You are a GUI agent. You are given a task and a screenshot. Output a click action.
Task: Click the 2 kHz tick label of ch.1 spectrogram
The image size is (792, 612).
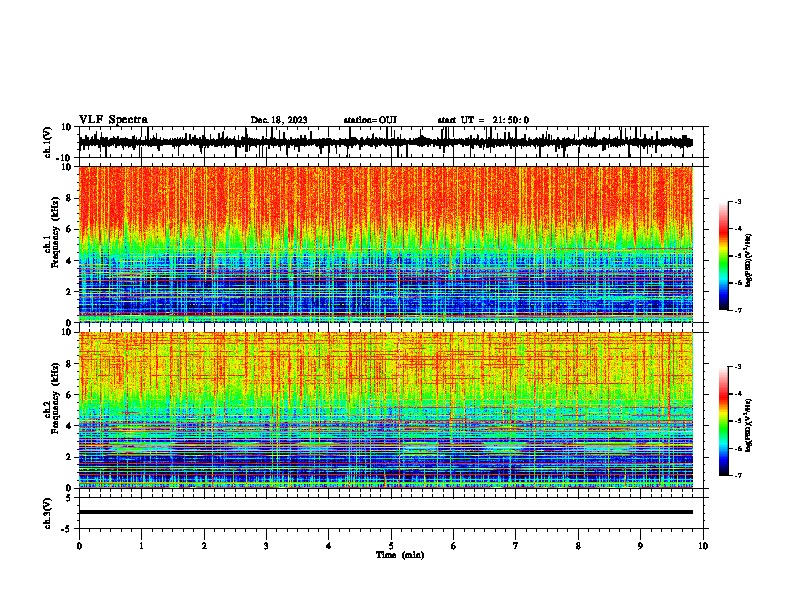click(69, 292)
